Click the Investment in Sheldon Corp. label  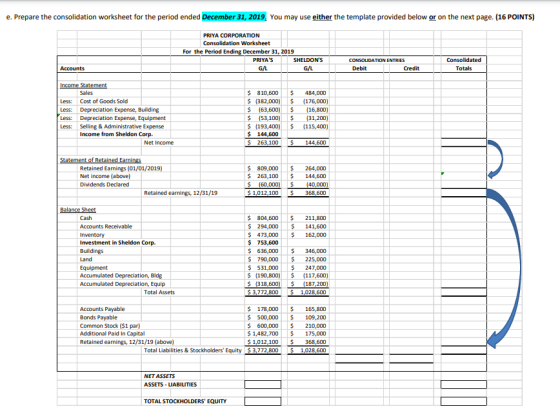[118, 242]
